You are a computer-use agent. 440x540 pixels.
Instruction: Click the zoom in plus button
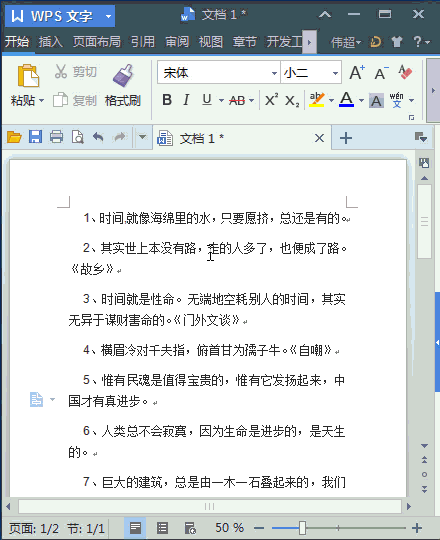pos(417,528)
